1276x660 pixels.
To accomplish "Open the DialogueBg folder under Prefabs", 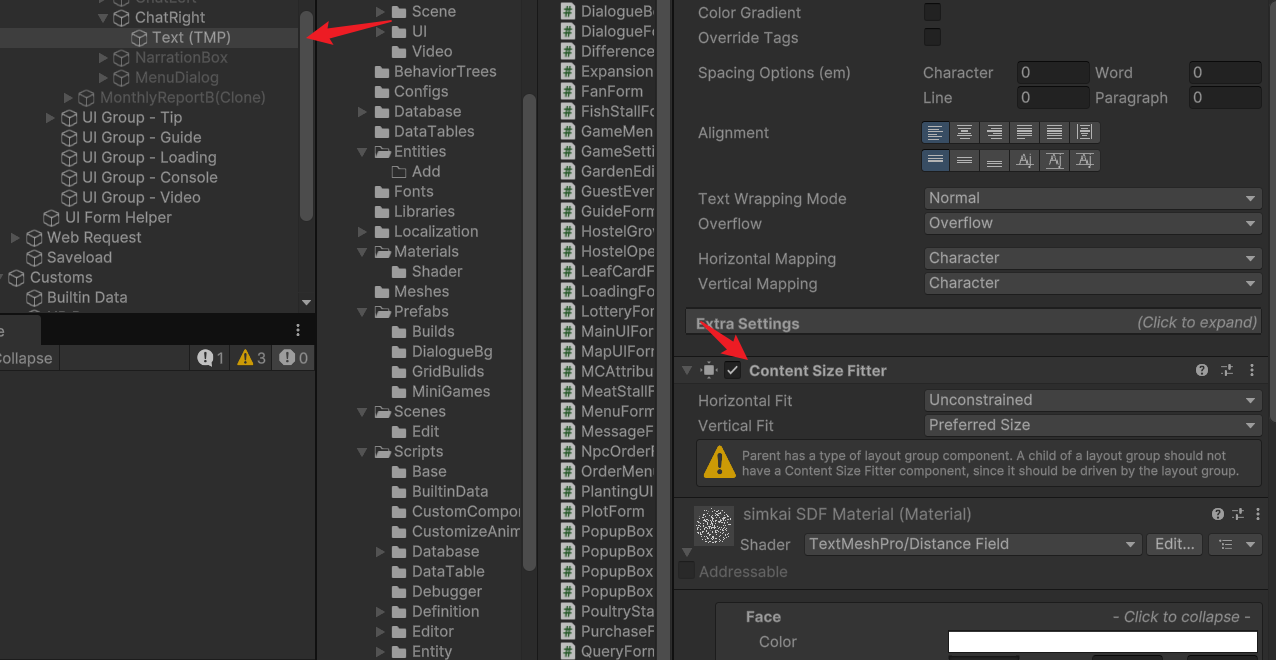I will [x=452, y=351].
